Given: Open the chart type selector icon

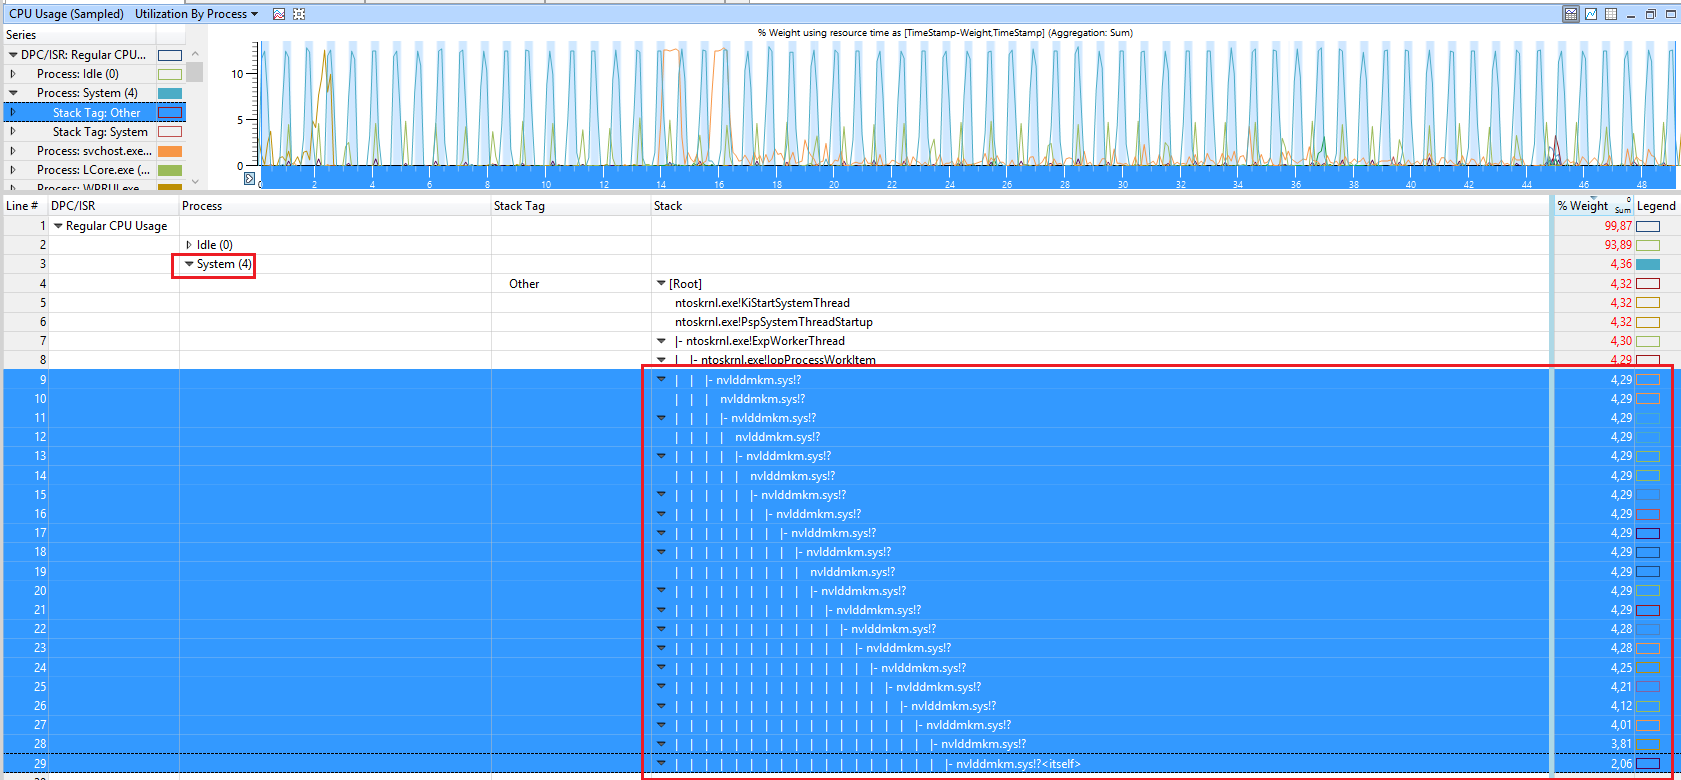Looking at the screenshot, I should coord(279,14).
